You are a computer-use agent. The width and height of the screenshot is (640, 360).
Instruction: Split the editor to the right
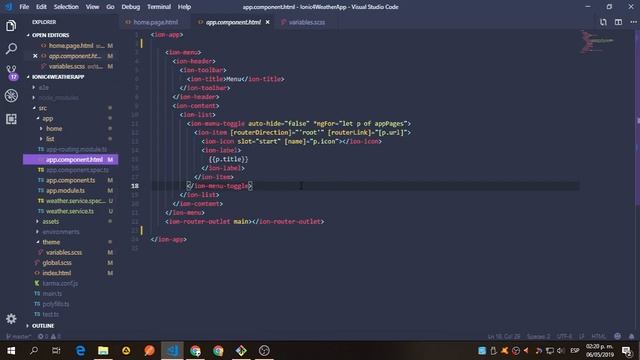(x=618, y=22)
